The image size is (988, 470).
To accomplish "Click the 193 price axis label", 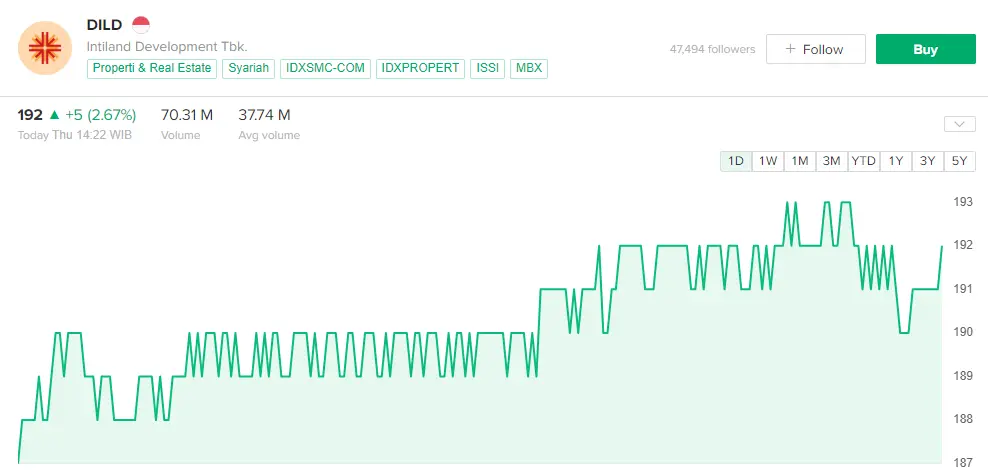I will (x=965, y=202).
